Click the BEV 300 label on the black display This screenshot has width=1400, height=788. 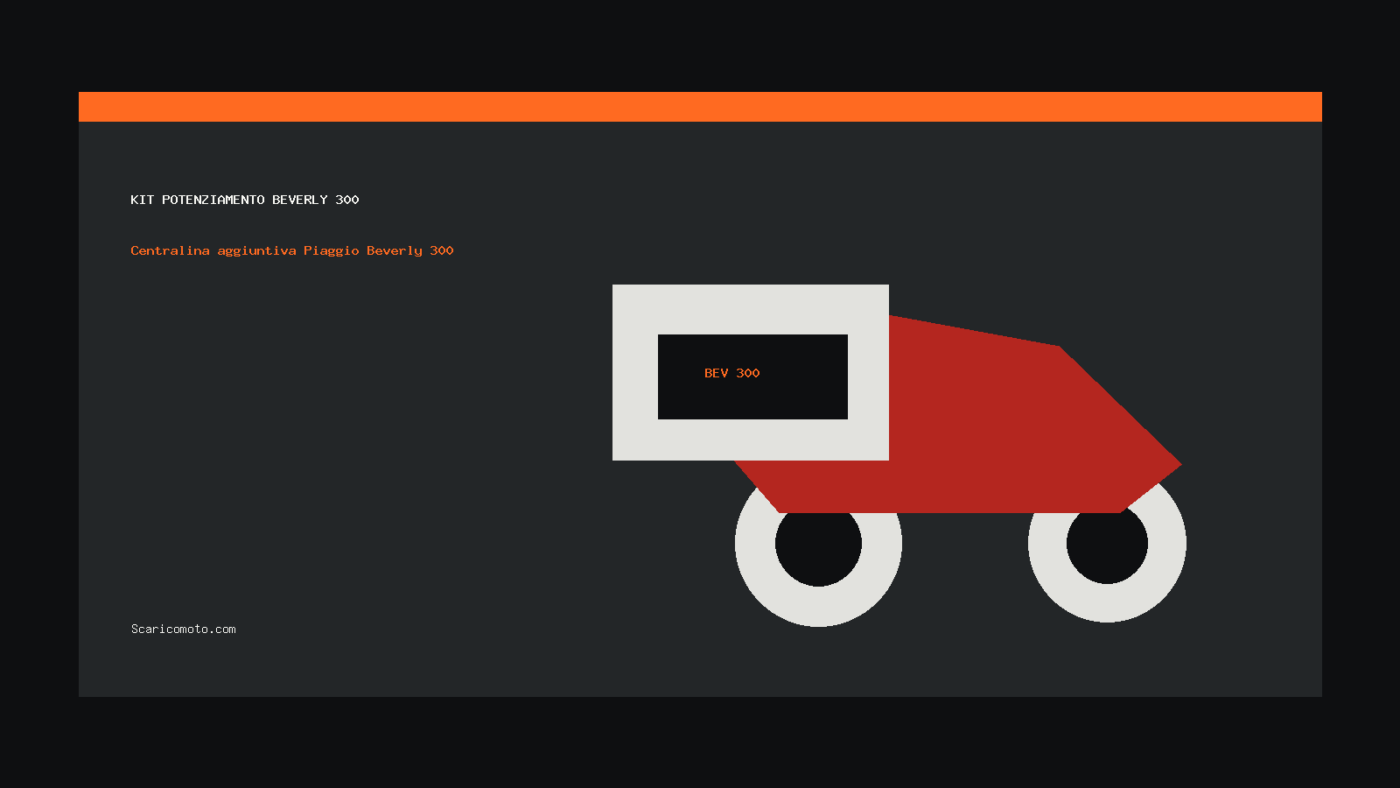(732, 373)
